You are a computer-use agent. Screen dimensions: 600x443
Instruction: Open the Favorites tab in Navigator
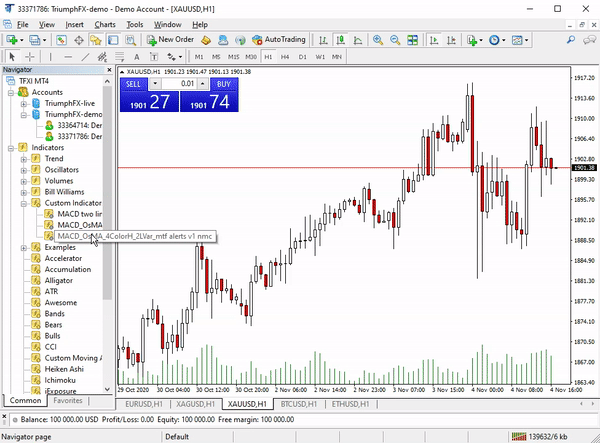coord(68,401)
